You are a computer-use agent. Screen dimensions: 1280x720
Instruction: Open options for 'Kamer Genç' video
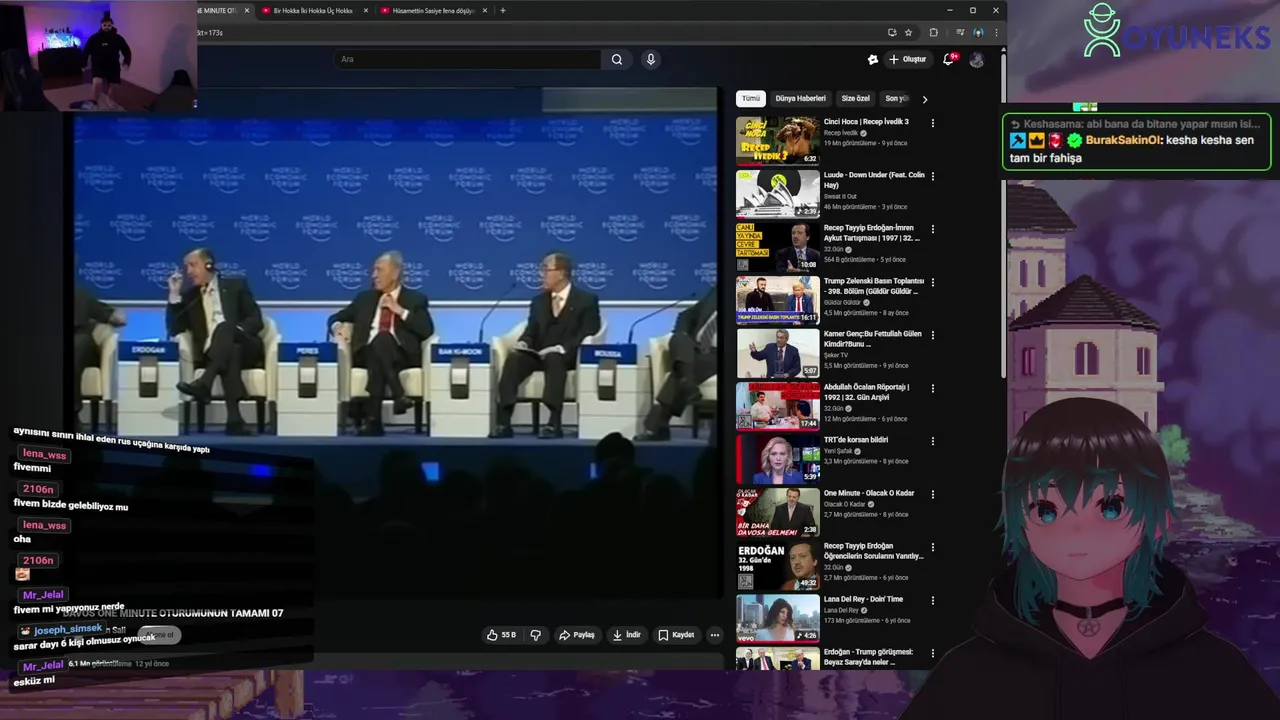click(x=933, y=335)
